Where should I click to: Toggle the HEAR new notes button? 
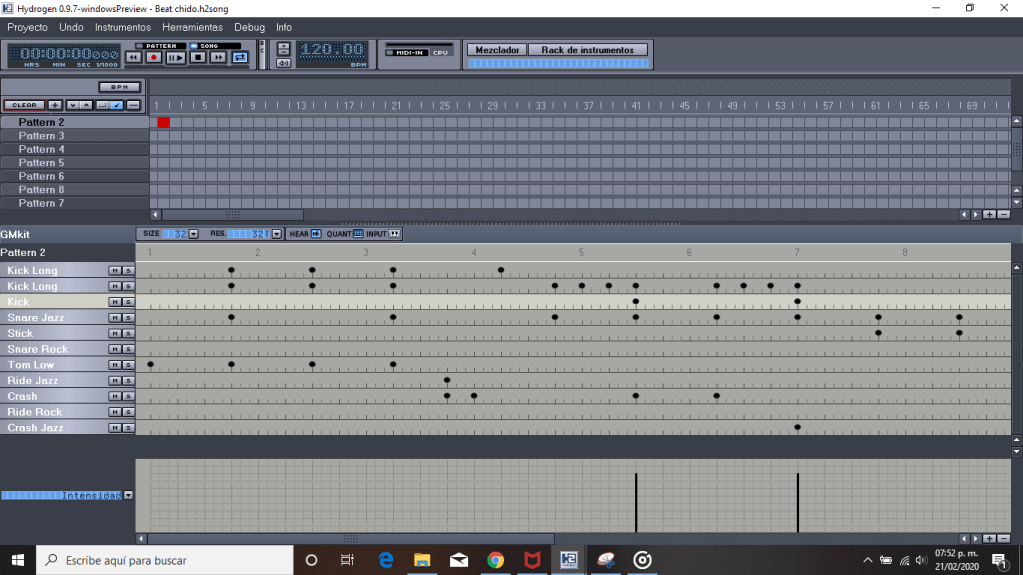[316, 234]
